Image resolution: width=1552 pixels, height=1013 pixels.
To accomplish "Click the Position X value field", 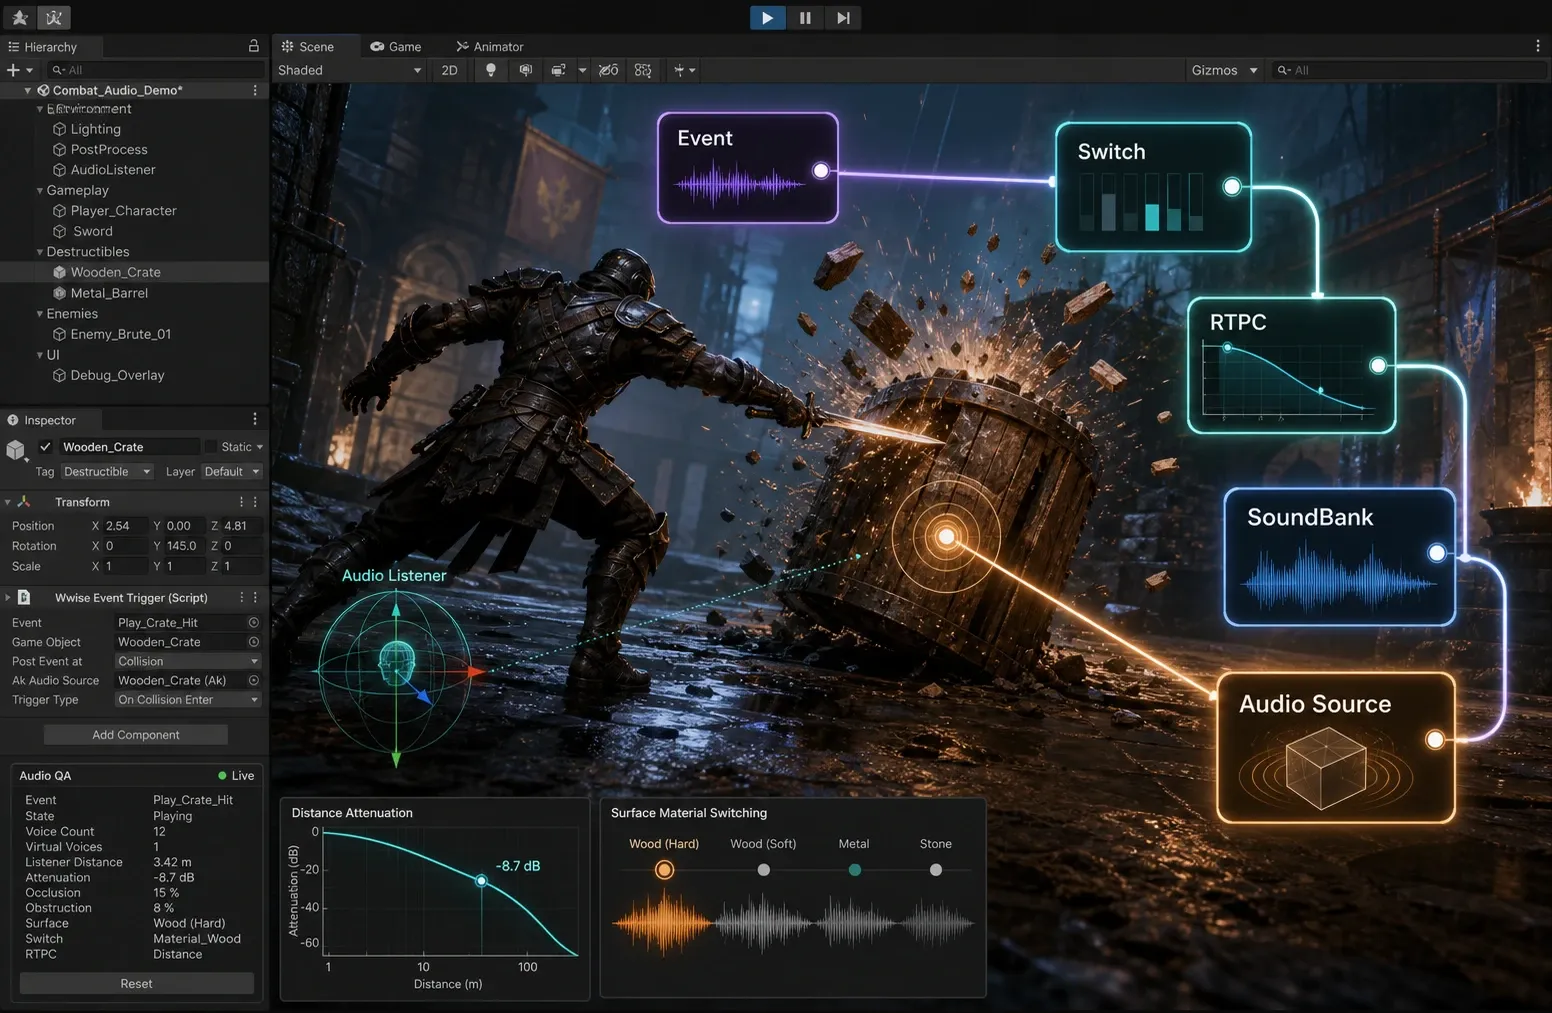I will 125,526.
